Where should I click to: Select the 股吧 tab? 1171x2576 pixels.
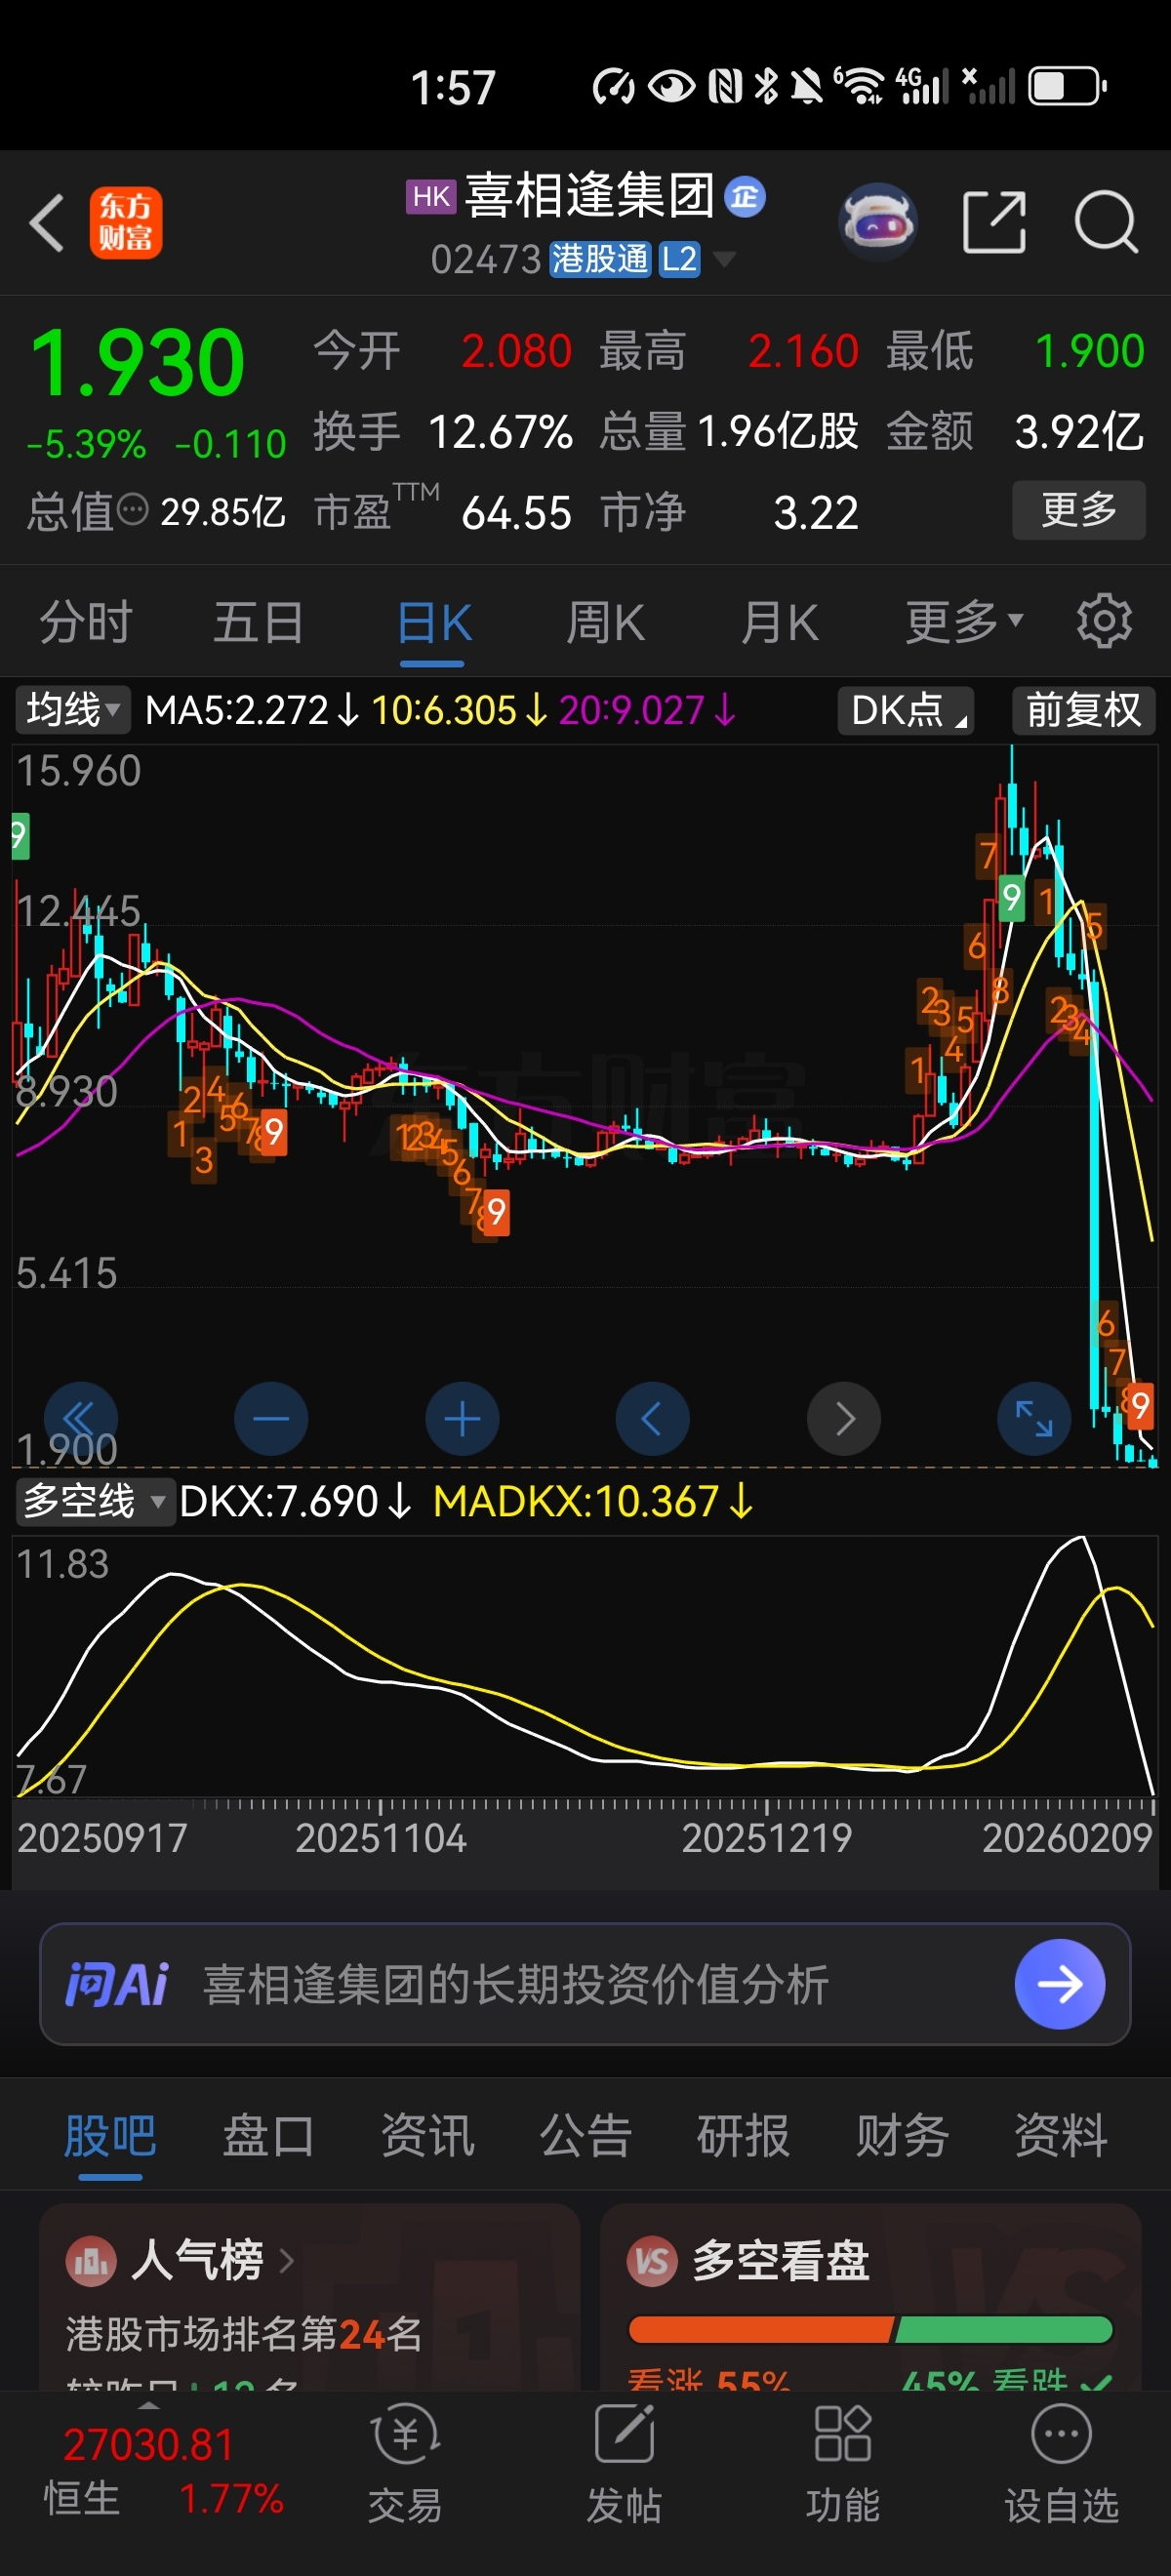coord(110,2136)
